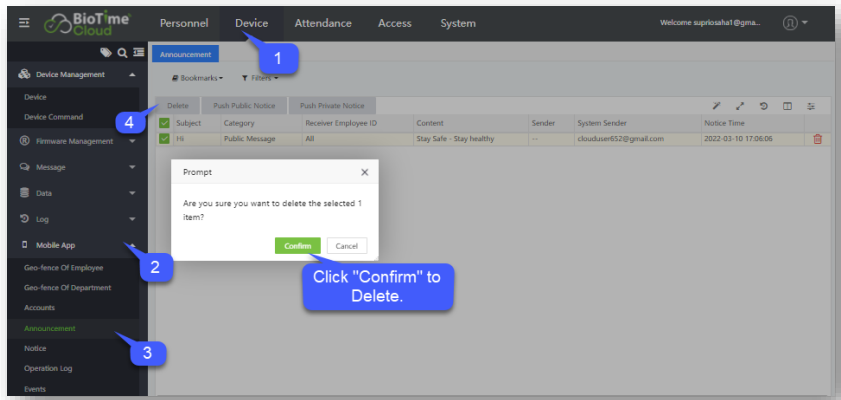Uncheck the checkbox for the Hi row
The width and height of the screenshot is (841, 400).
[x=165, y=139]
